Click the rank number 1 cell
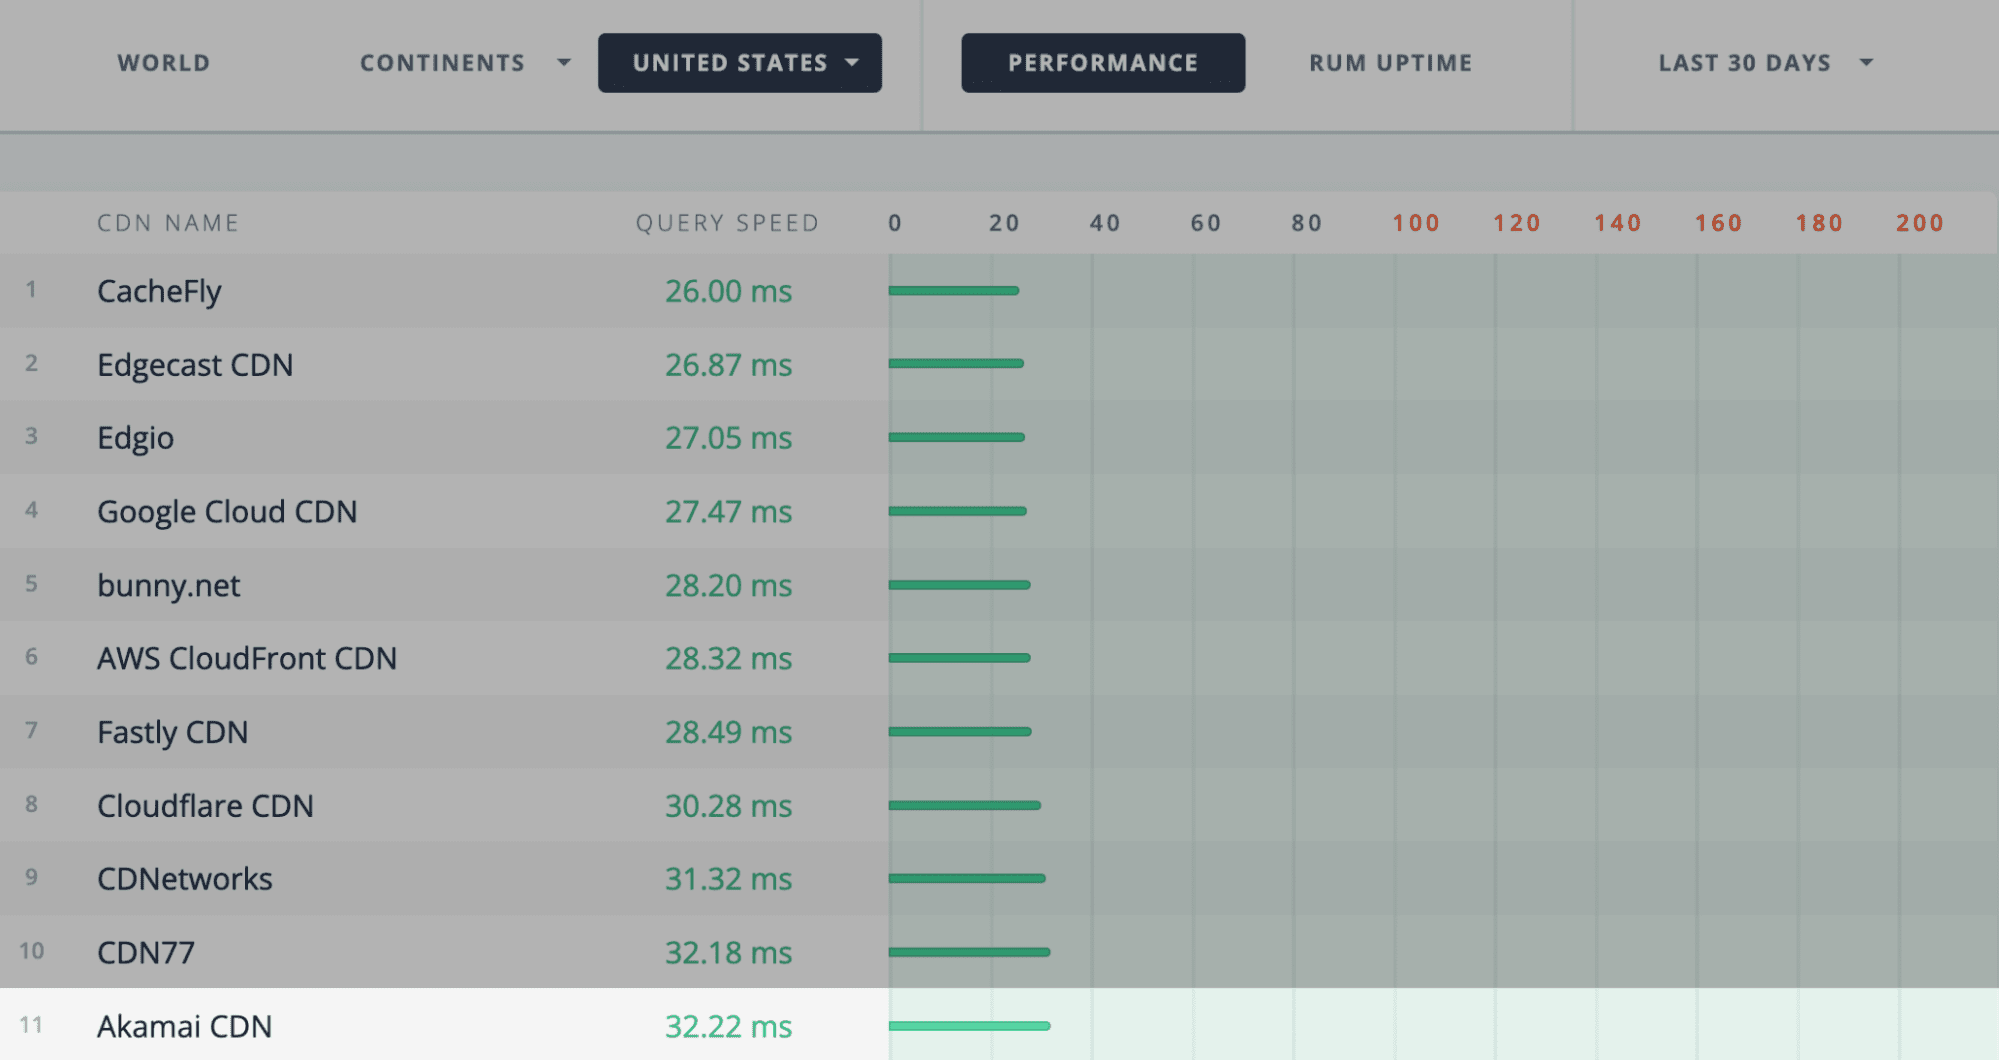Image resolution: width=1999 pixels, height=1061 pixels. 31,290
